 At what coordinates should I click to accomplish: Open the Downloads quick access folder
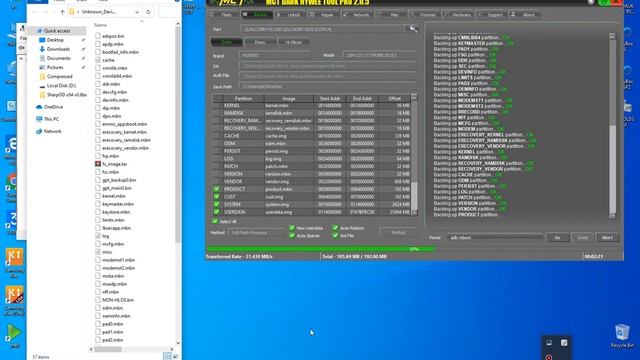[x=54, y=49]
